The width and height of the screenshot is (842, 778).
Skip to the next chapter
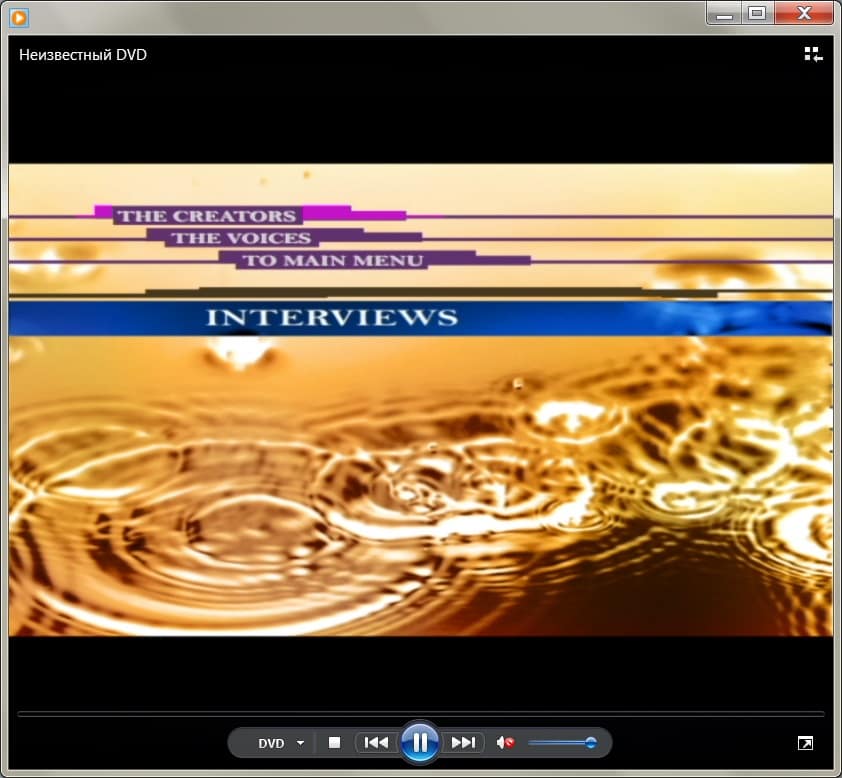[463, 743]
